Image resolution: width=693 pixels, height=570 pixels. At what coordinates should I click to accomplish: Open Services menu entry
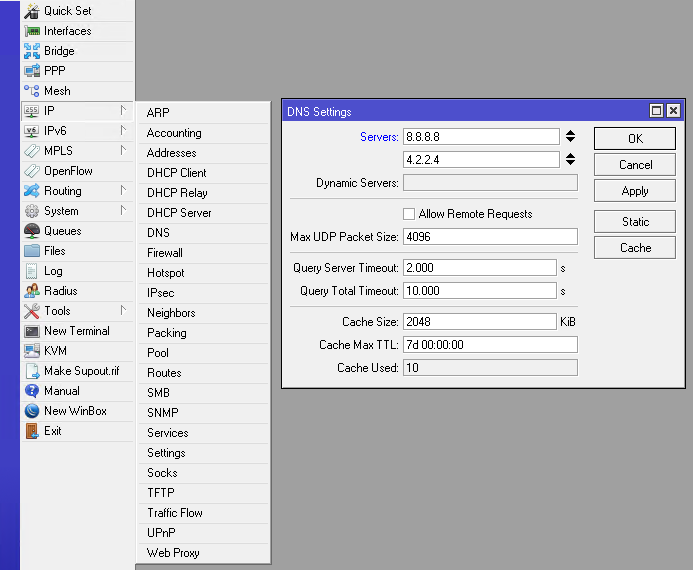[x=203, y=433]
